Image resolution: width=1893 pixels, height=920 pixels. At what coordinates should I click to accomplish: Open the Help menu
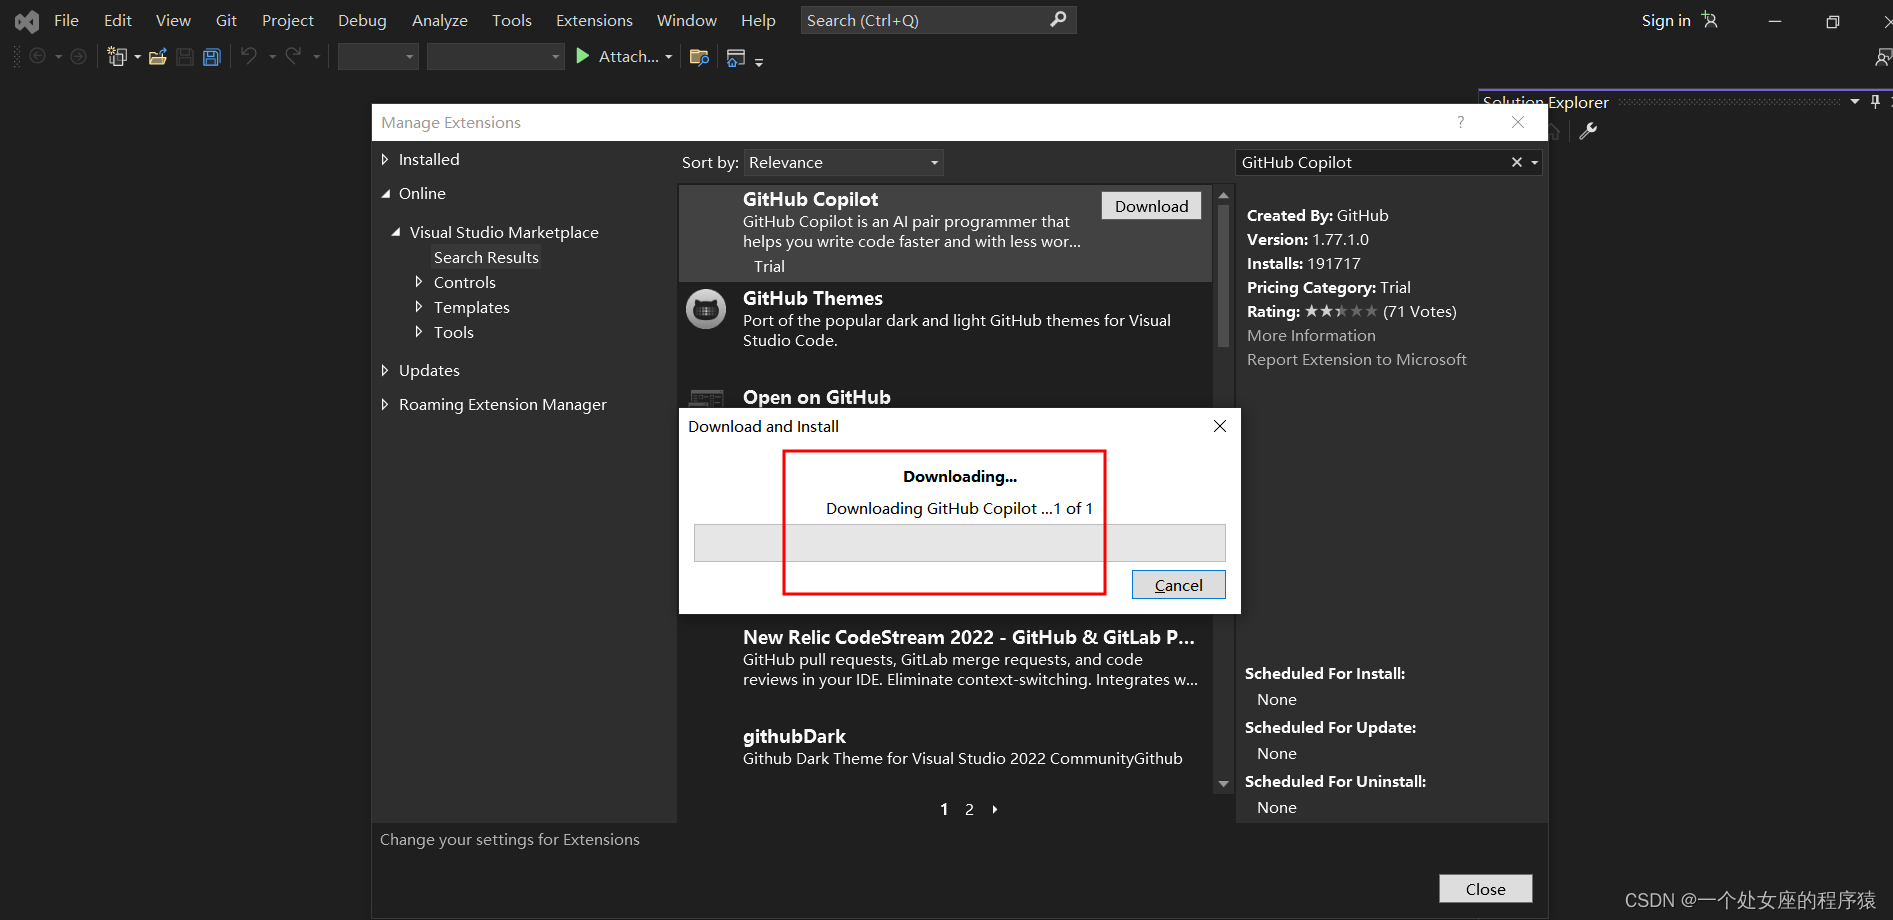click(x=758, y=20)
